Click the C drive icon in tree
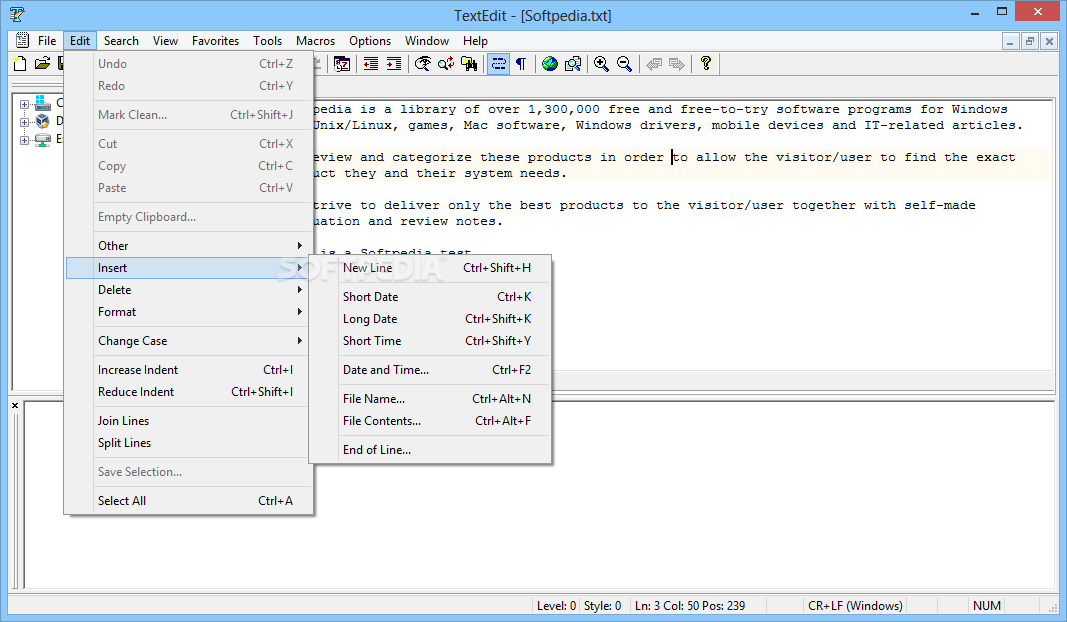1067x622 pixels. pos(43,103)
